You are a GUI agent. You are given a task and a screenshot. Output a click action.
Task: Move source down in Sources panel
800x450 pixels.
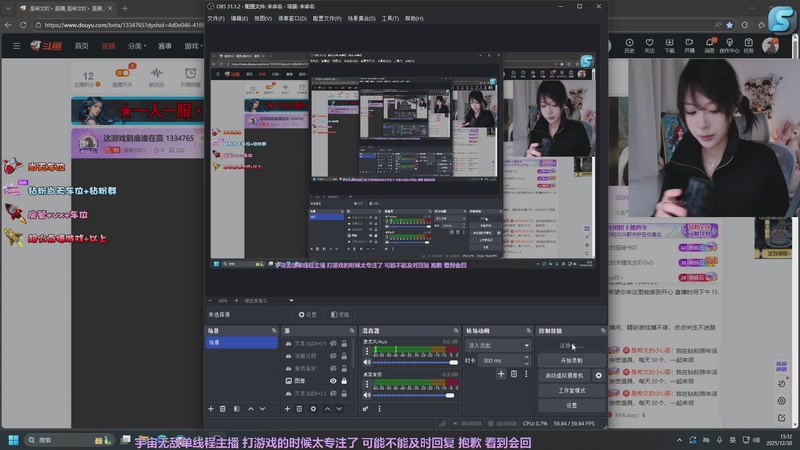pyautogui.click(x=339, y=409)
